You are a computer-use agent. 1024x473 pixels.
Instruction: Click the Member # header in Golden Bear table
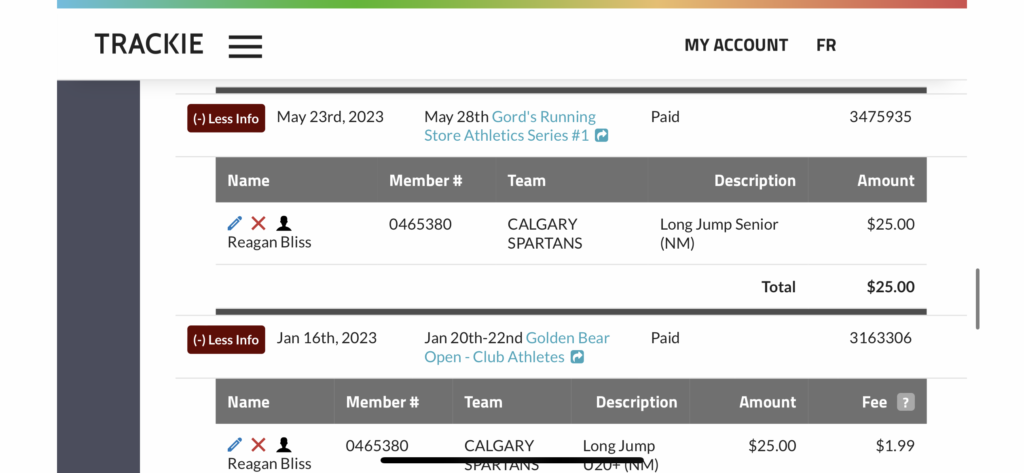click(x=382, y=402)
